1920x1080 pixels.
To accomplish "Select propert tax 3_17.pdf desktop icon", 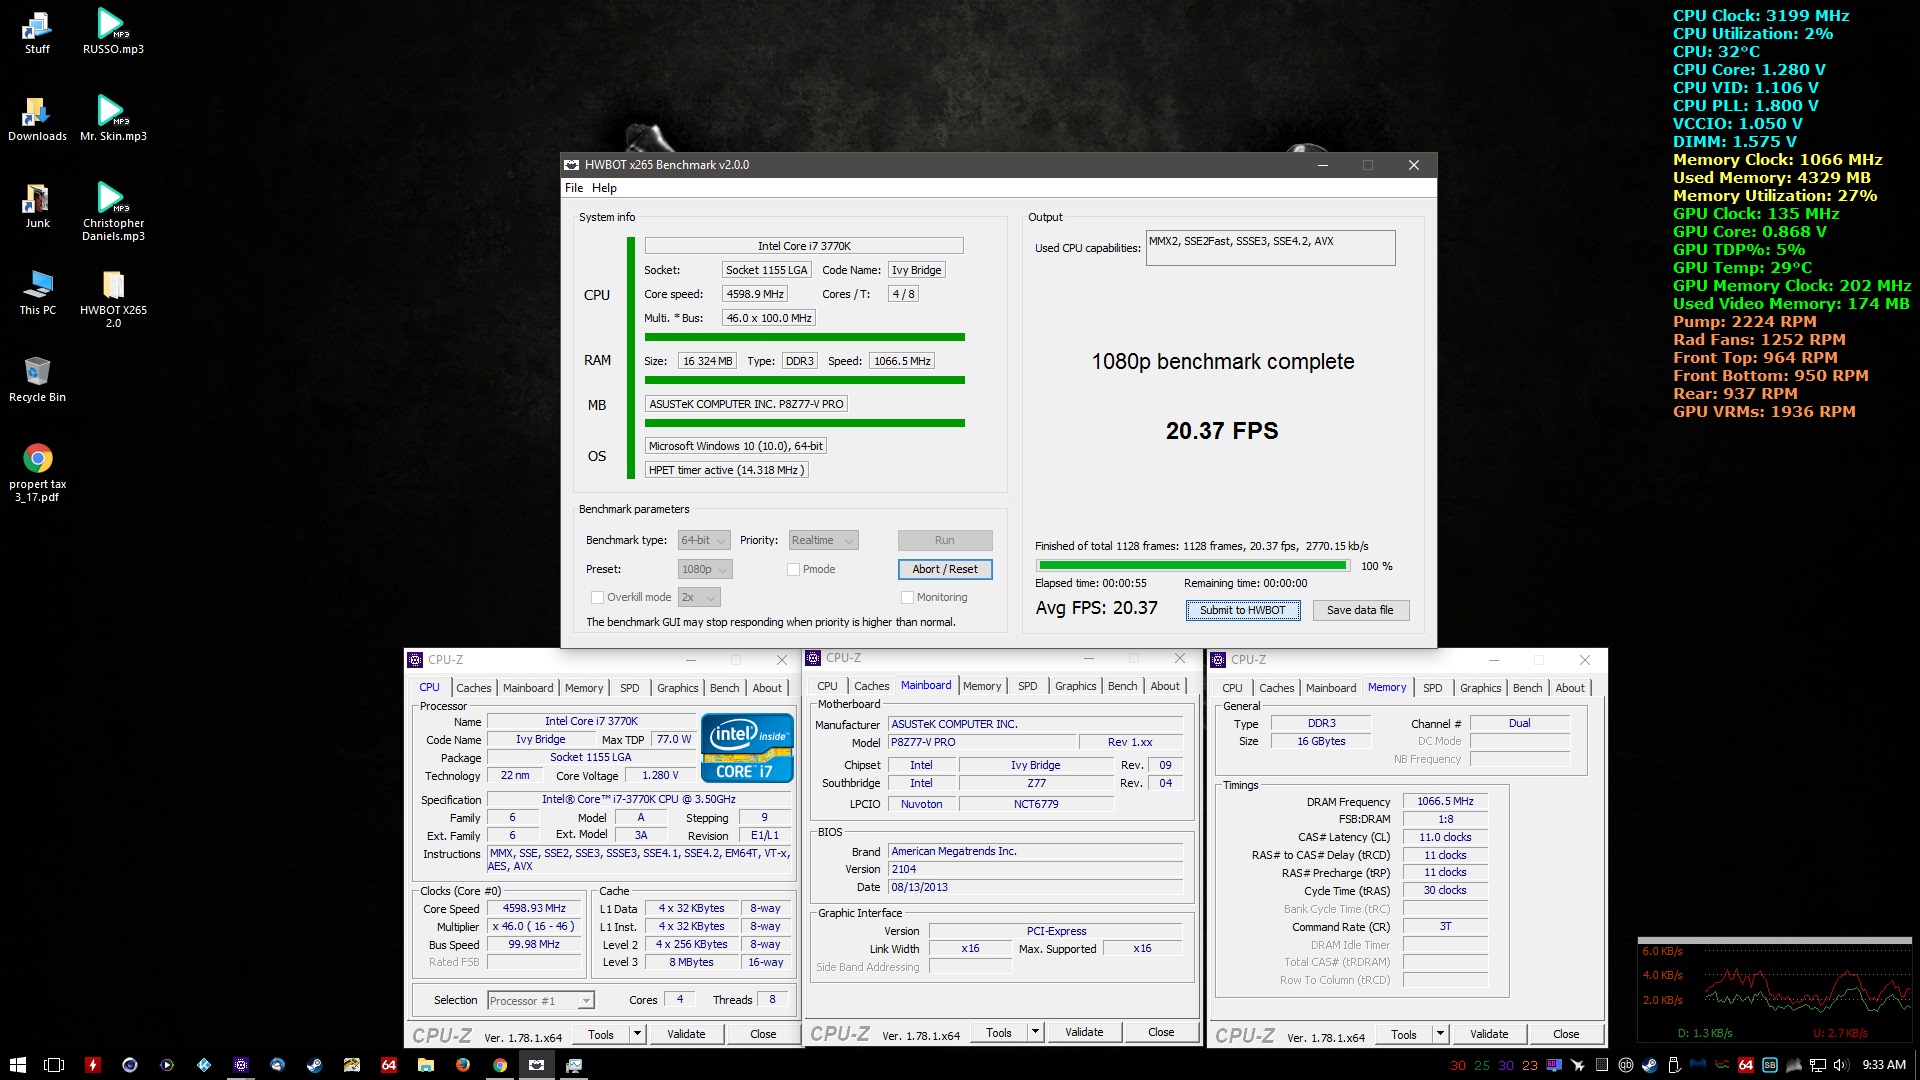I will tap(37, 473).
